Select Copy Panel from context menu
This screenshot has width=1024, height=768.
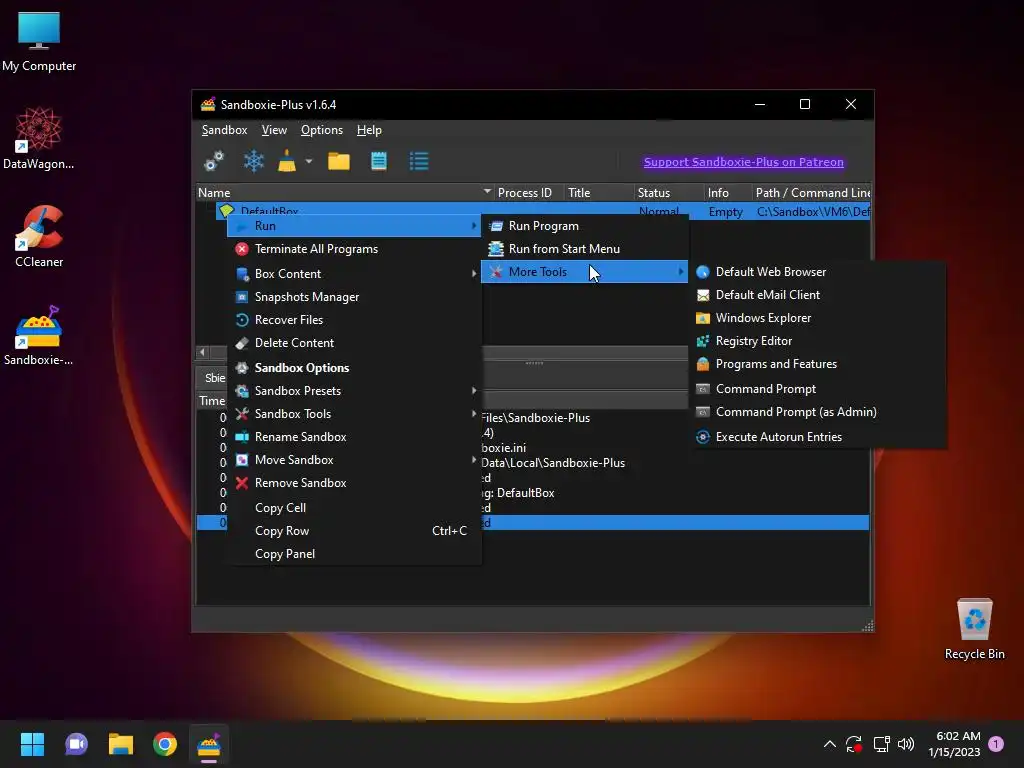pos(354,554)
